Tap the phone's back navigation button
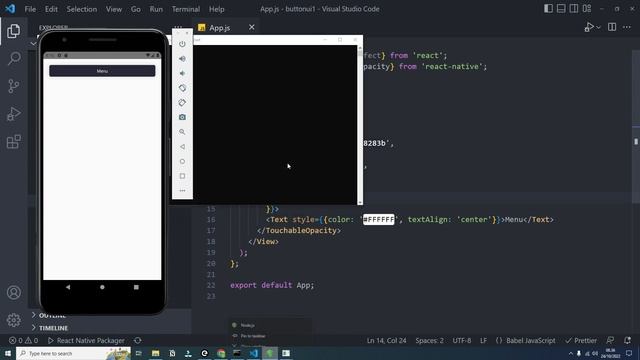The height and width of the screenshot is (360, 640). 68,287
